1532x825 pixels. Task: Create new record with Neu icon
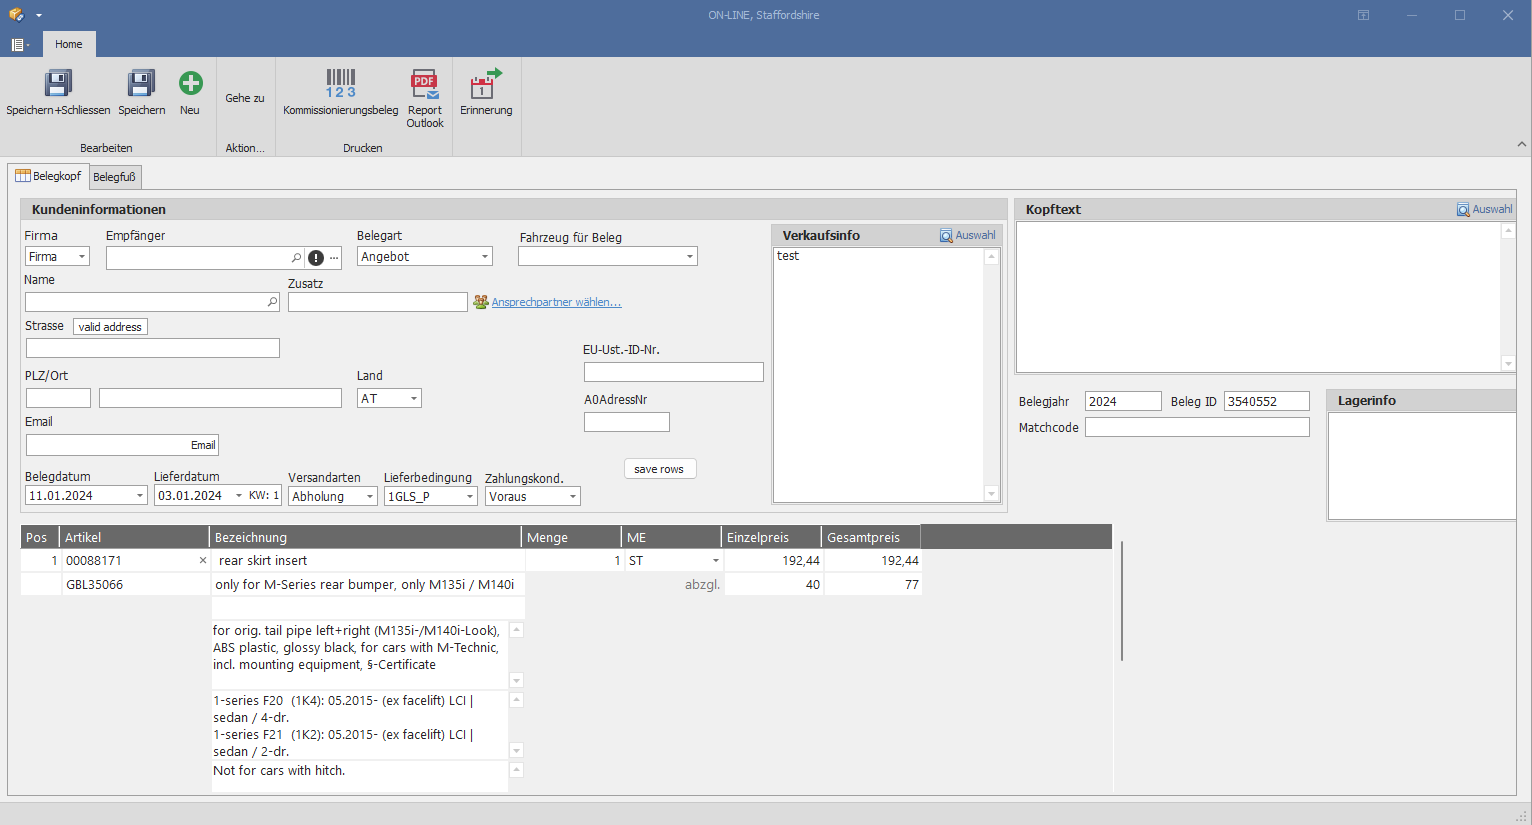[190, 84]
